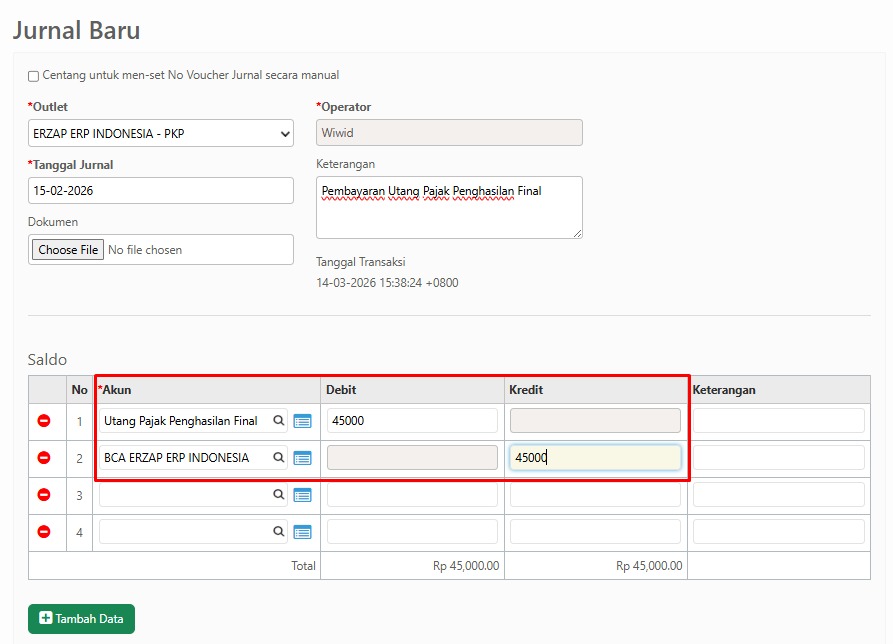Viewport: 893px width, 644px height.
Task: Click the Tambah Data button
Action: [x=81, y=619]
